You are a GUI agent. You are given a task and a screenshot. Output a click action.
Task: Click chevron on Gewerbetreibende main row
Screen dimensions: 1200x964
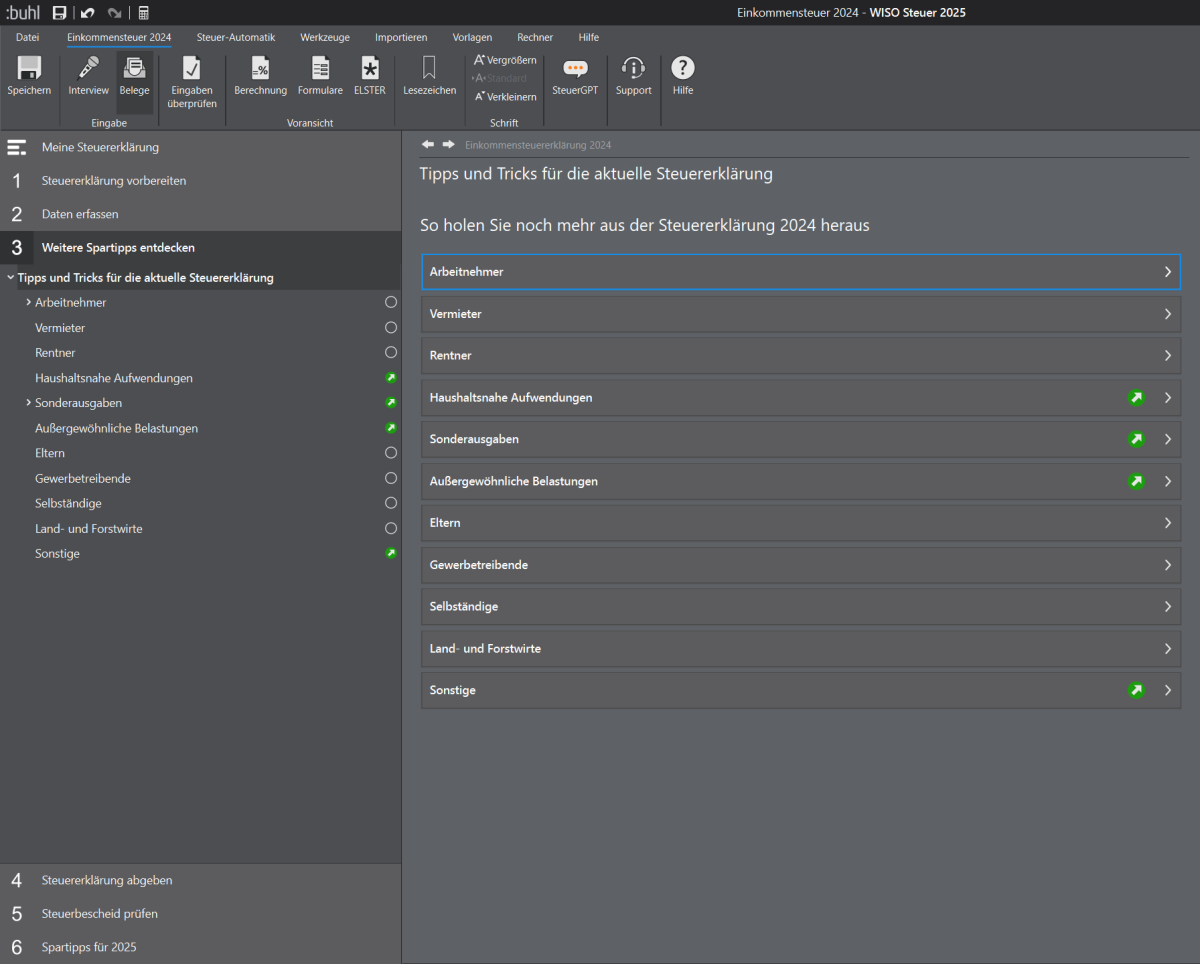[x=1167, y=565]
